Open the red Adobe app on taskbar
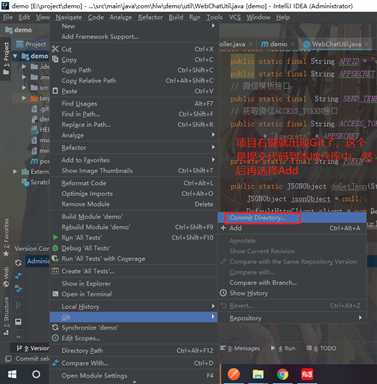Viewport: 377px width, 384px height. (x=307, y=374)
